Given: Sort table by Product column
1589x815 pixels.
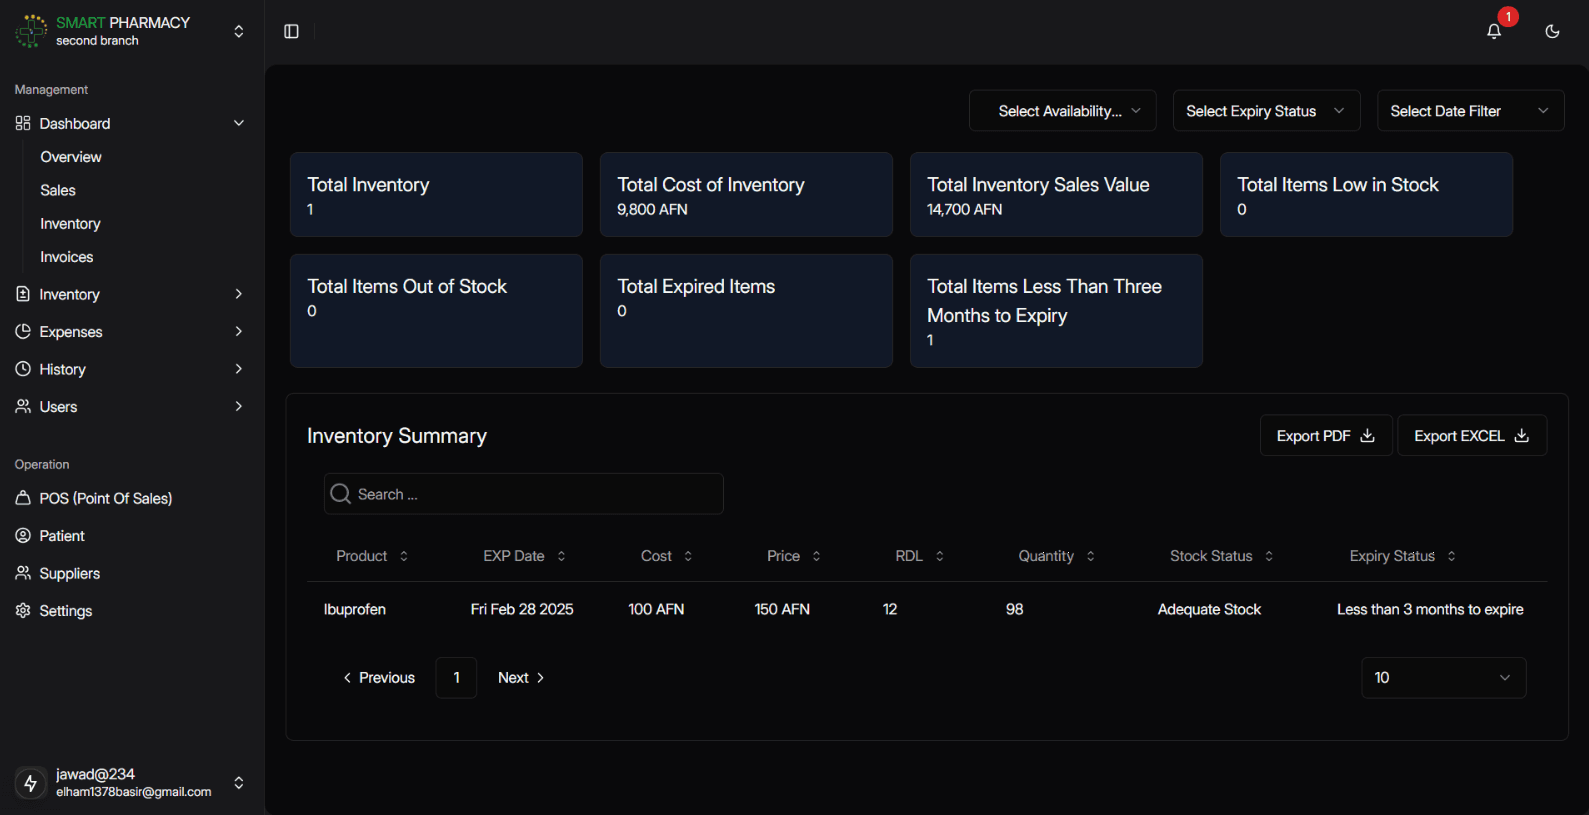Looking at the screenshot, I should pyautogui.click(x=371, y=556).
